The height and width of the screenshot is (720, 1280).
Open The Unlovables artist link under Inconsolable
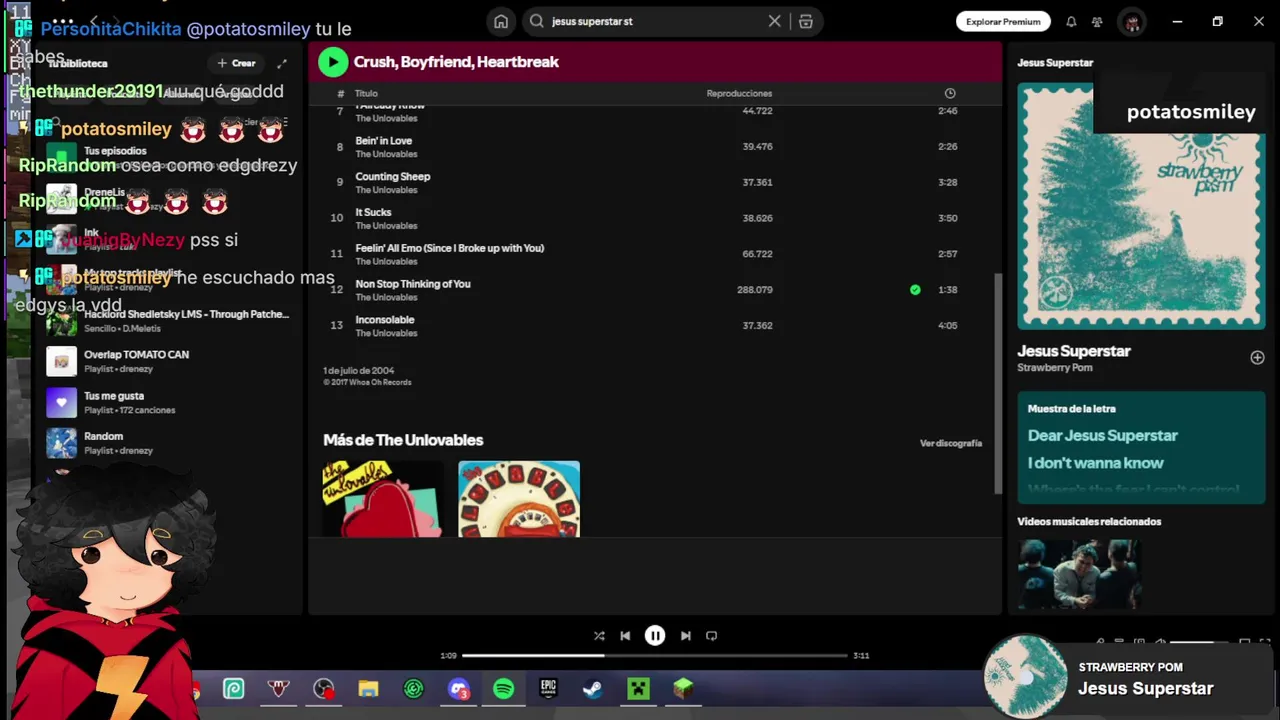click(x=386, y=333)
